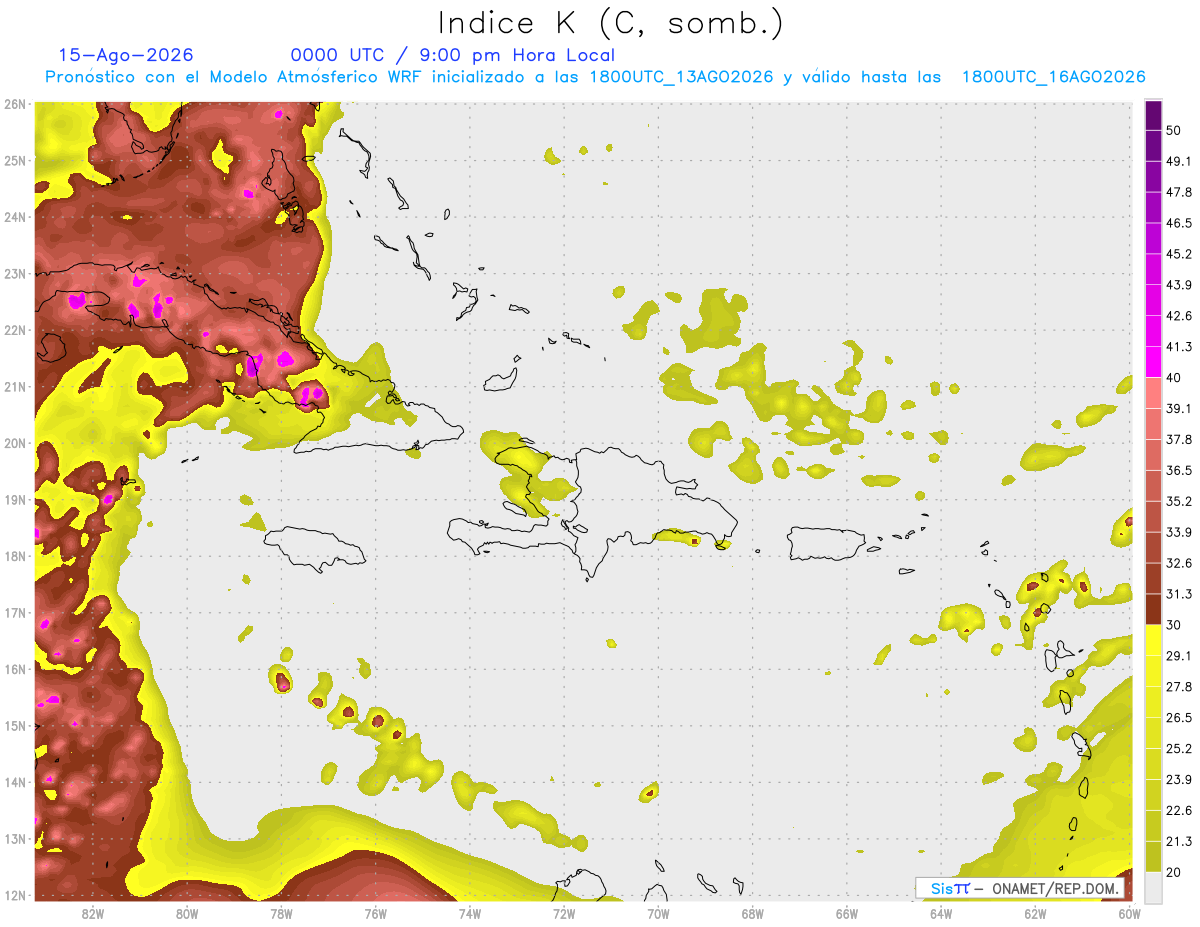Click the 25N latitude axis label
The image size is (1200, 927).
14,160
